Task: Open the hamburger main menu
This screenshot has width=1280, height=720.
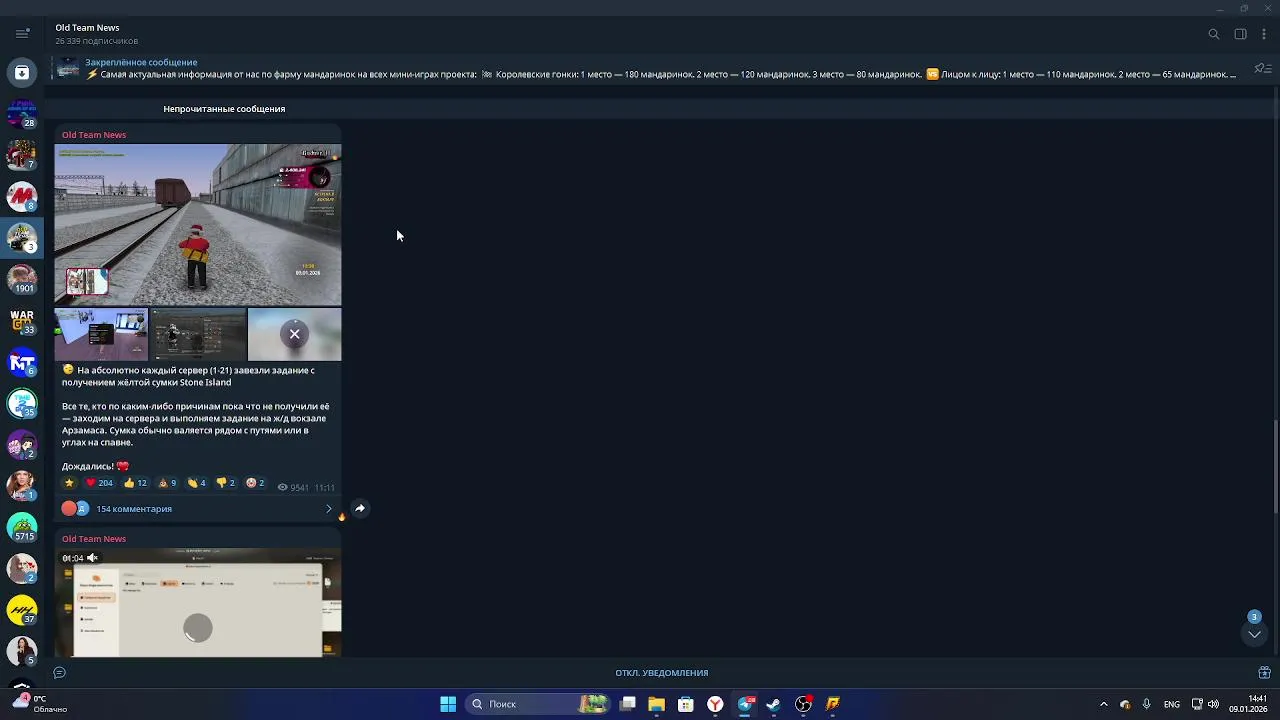Action: [22, 34]
